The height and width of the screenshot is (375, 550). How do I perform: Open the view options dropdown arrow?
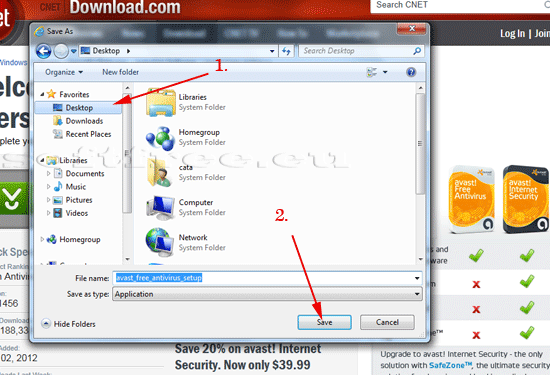click(385, 72)
